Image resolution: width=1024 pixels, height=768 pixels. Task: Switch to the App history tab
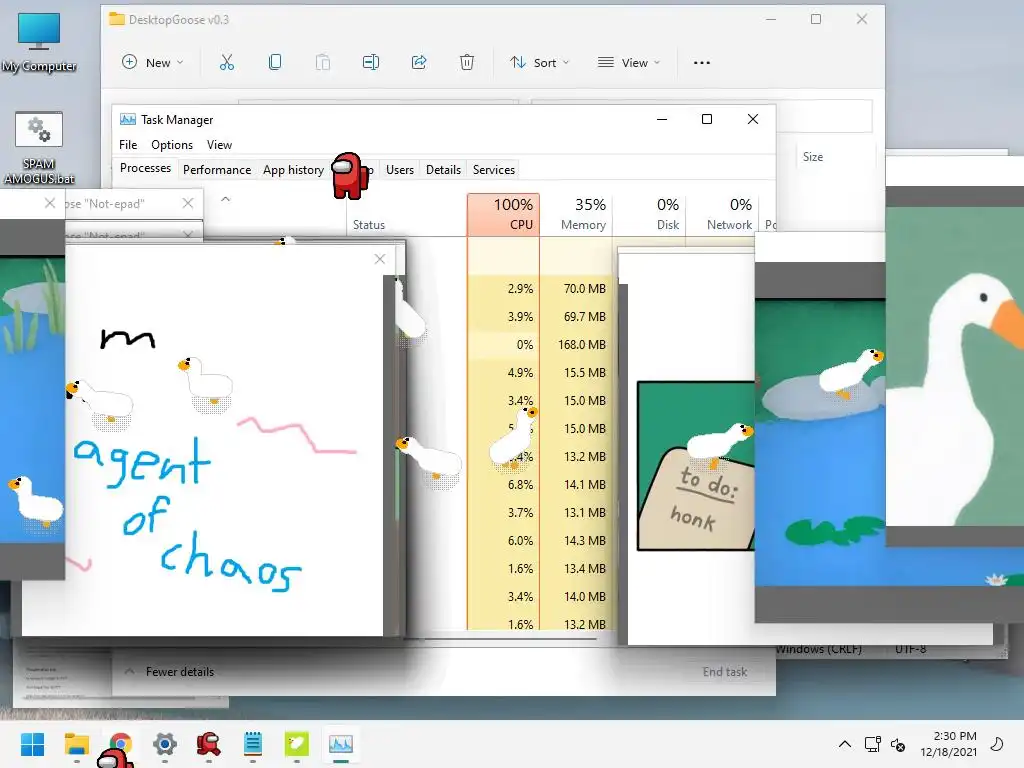click(x=293, y=170)
